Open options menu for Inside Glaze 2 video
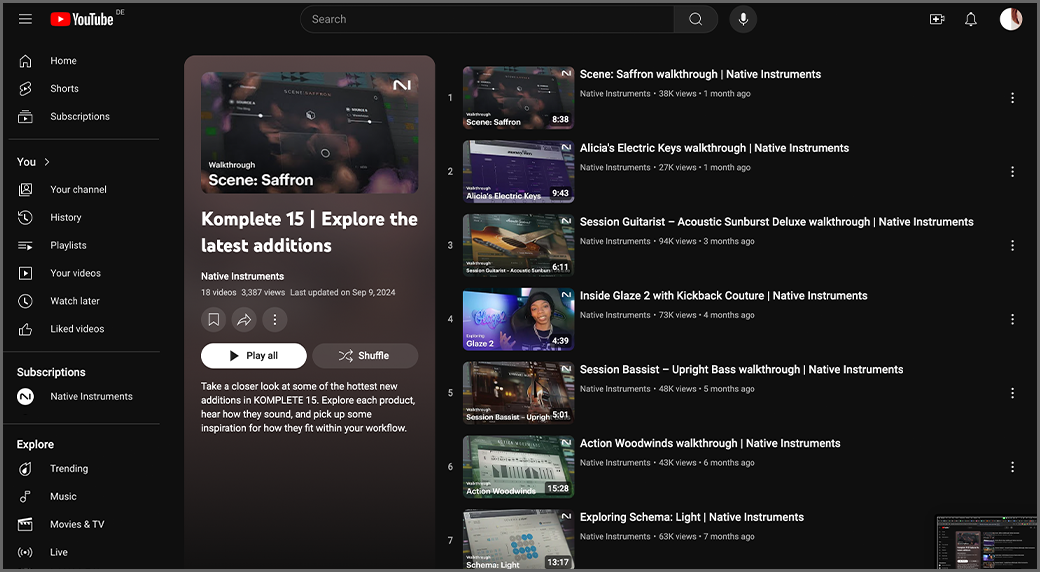The height and width of the screenshot is (572, 1040). (1012, 319)
